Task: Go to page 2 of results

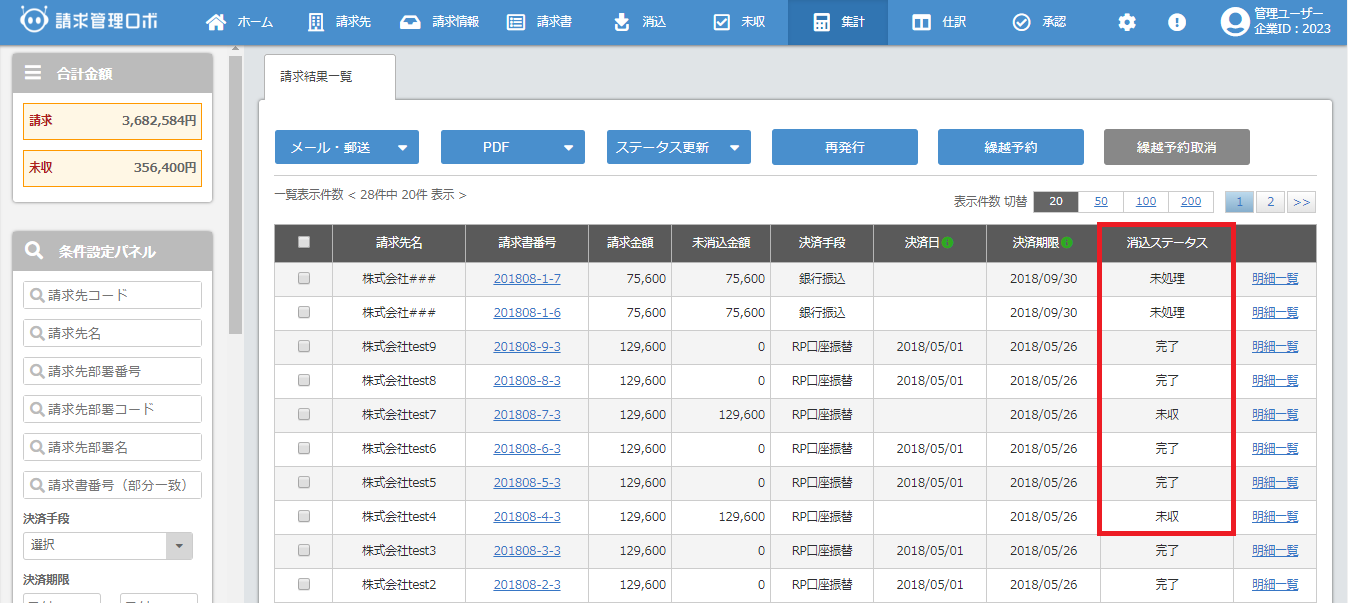Action: pos(1270,201)
